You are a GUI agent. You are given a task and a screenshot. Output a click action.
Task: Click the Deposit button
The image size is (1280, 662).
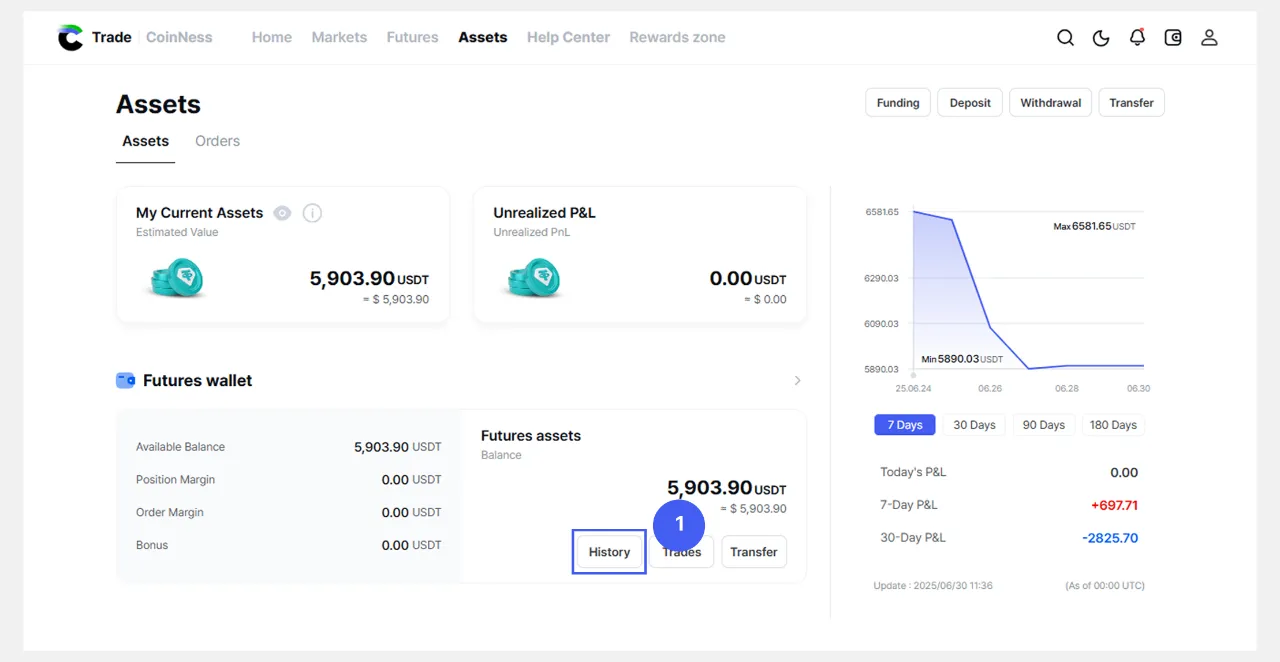click(969, 103)
